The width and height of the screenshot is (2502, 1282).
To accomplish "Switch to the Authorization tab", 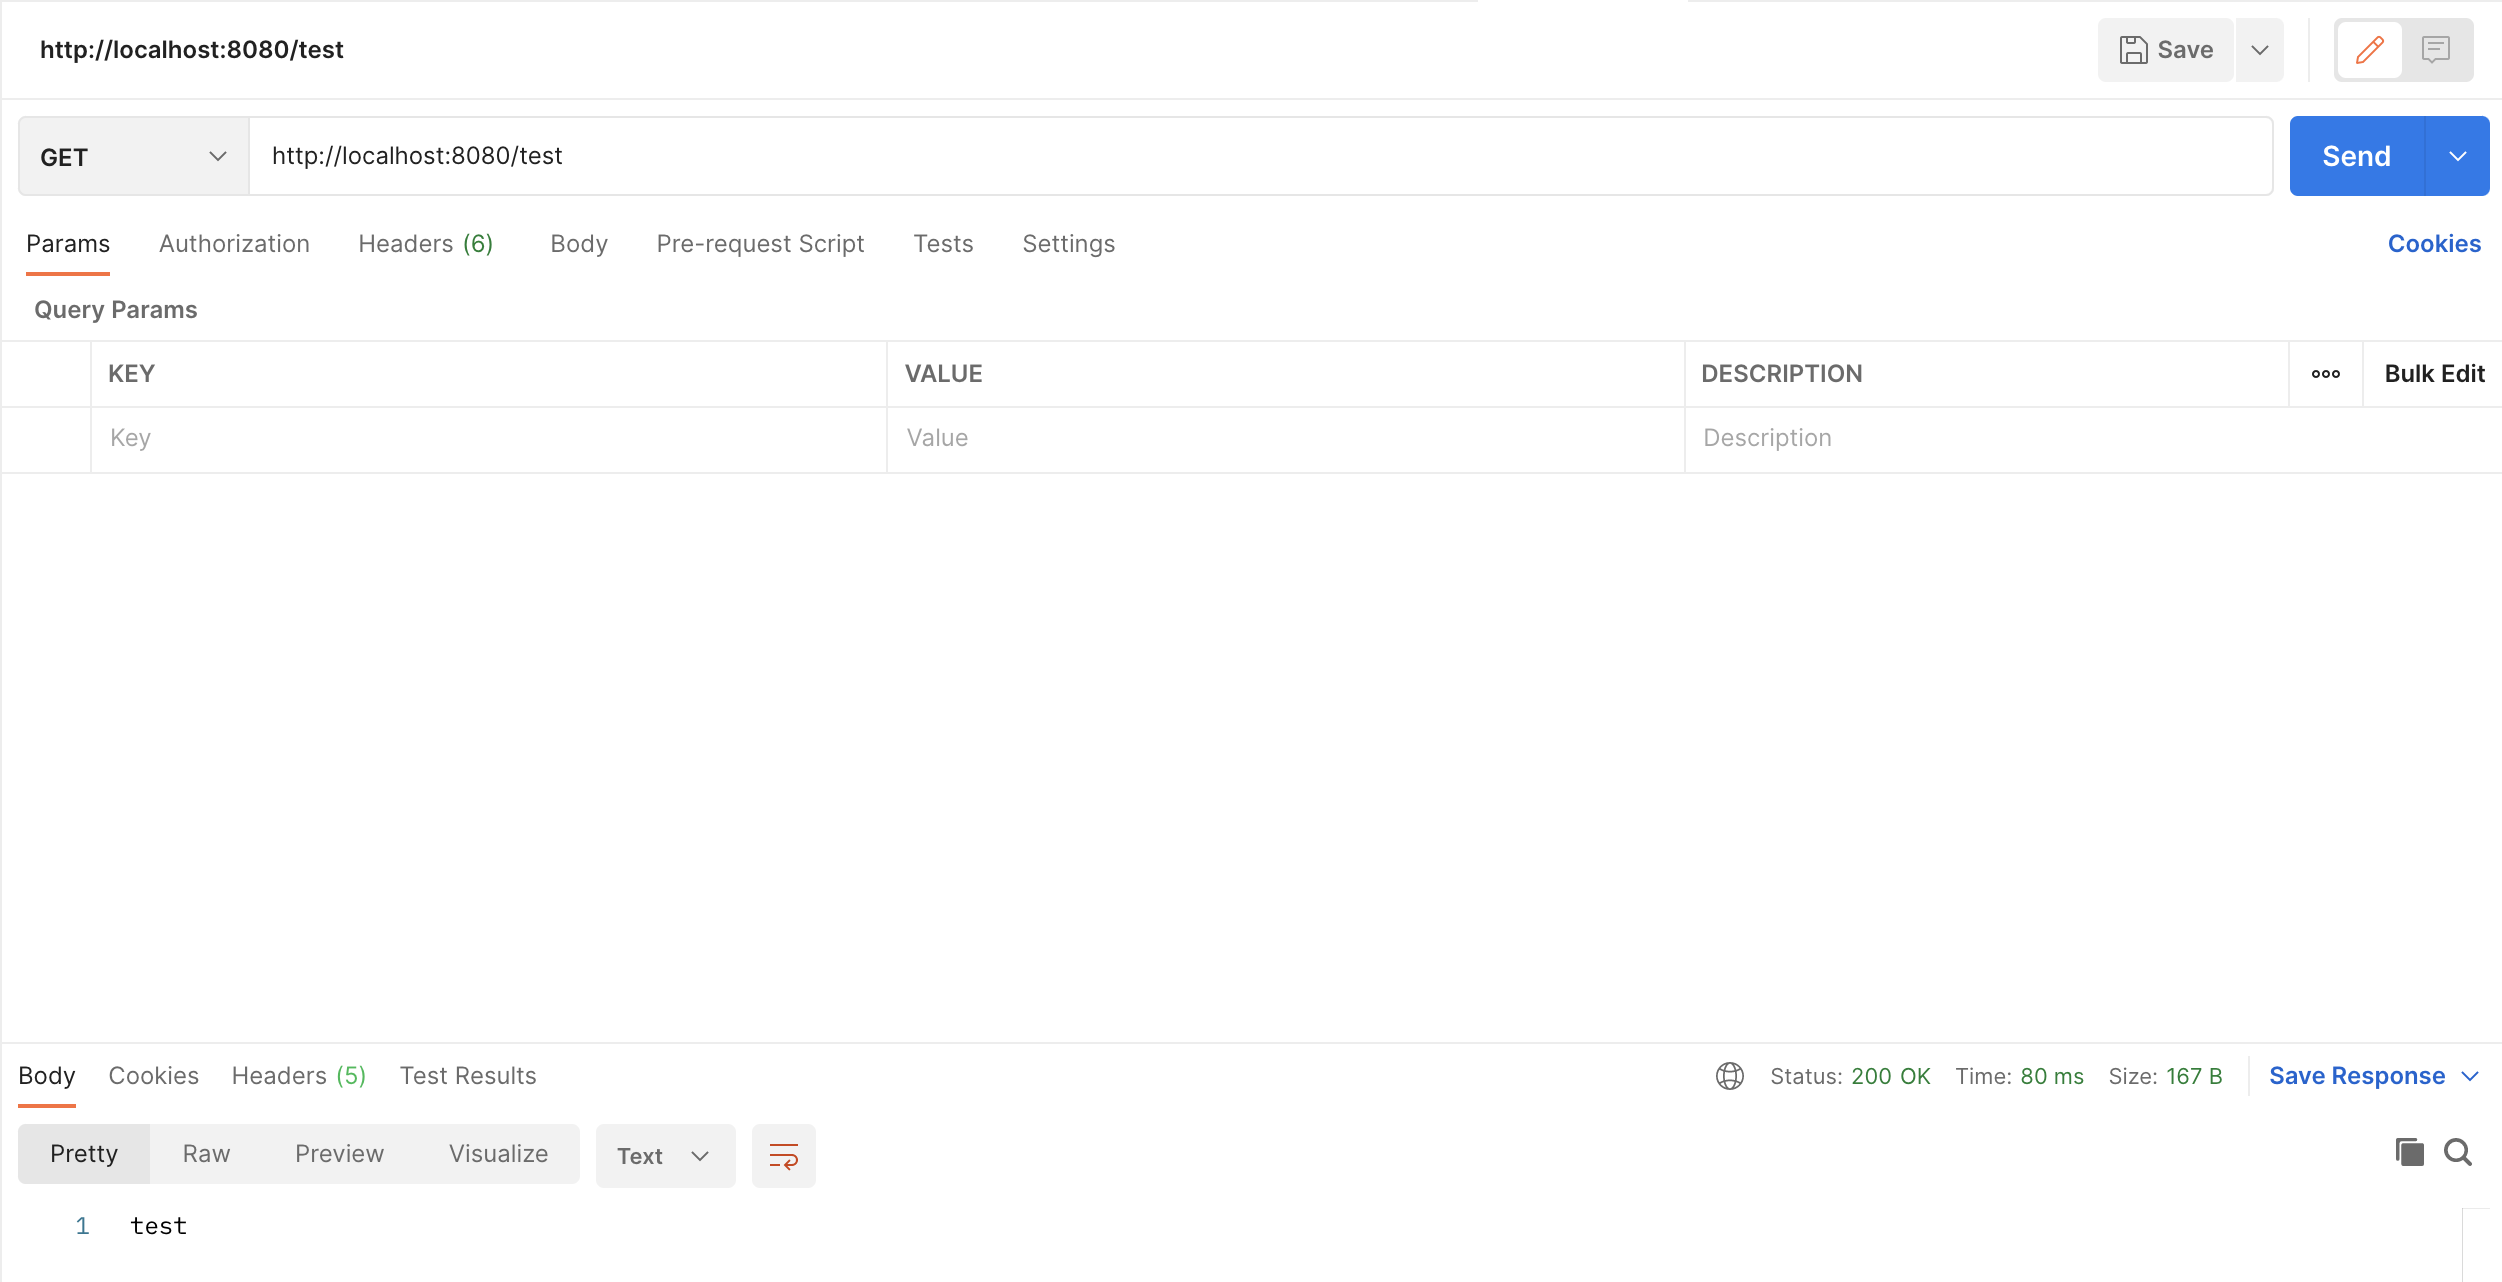I will point(234,244).
